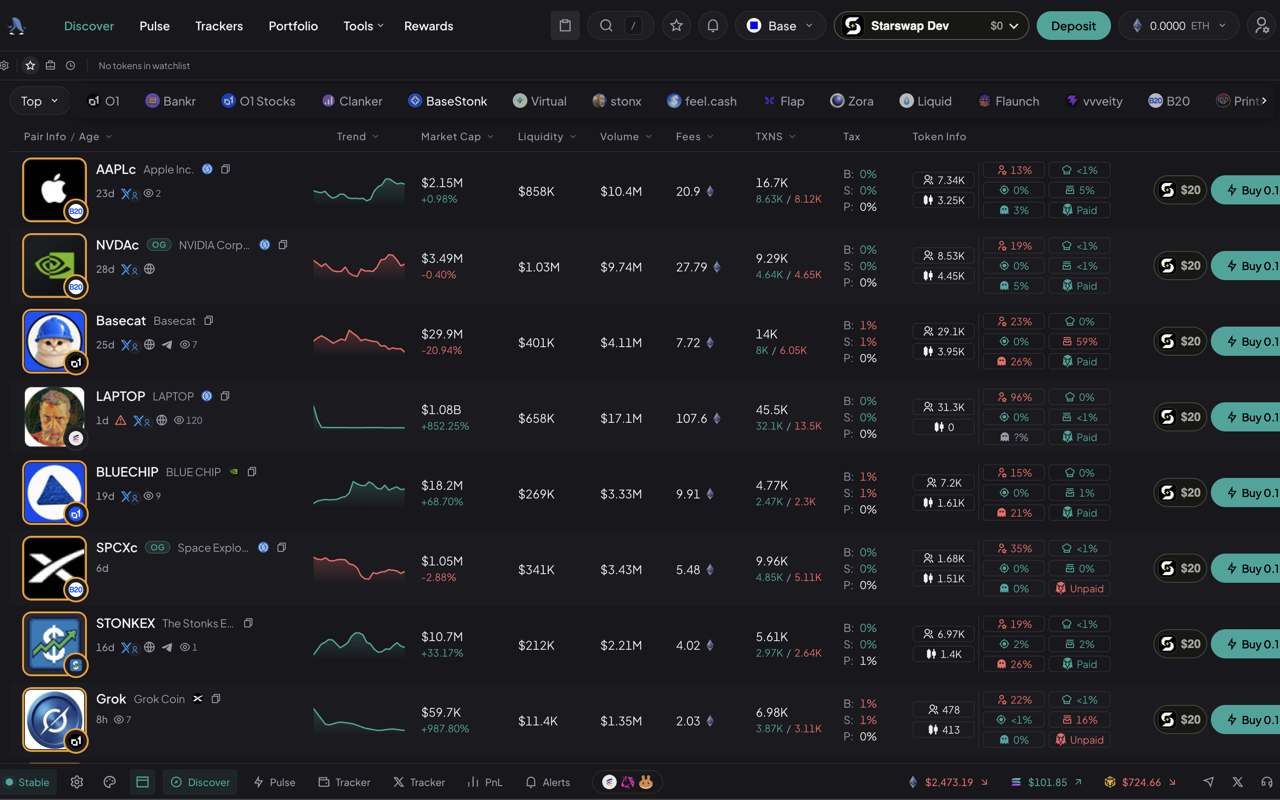Screen dimensions: 1280x800
Task: Toggle the Stable connection status indicator
Action: point(28,782)
